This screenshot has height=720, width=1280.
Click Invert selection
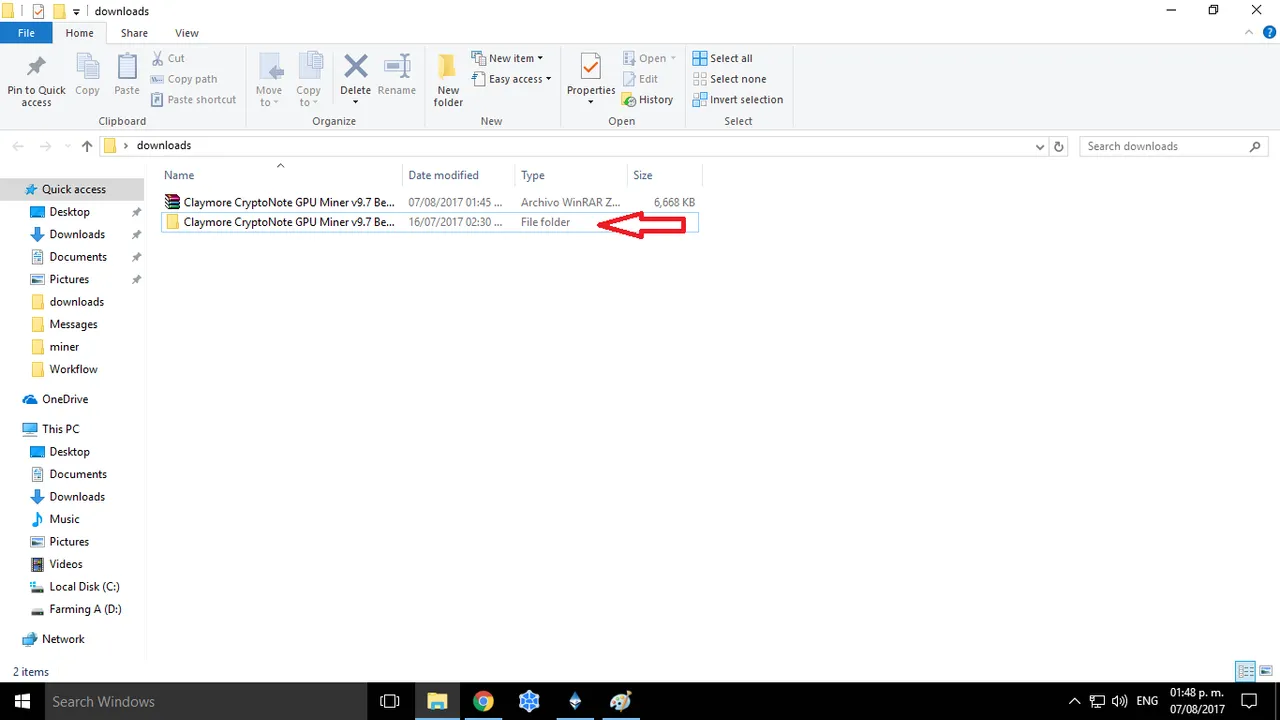click(x=738, y=99)
